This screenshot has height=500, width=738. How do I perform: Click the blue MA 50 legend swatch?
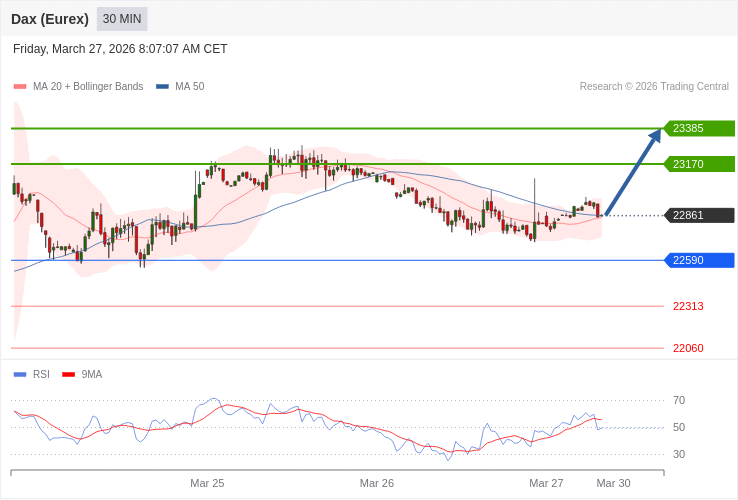coord(162,87)
